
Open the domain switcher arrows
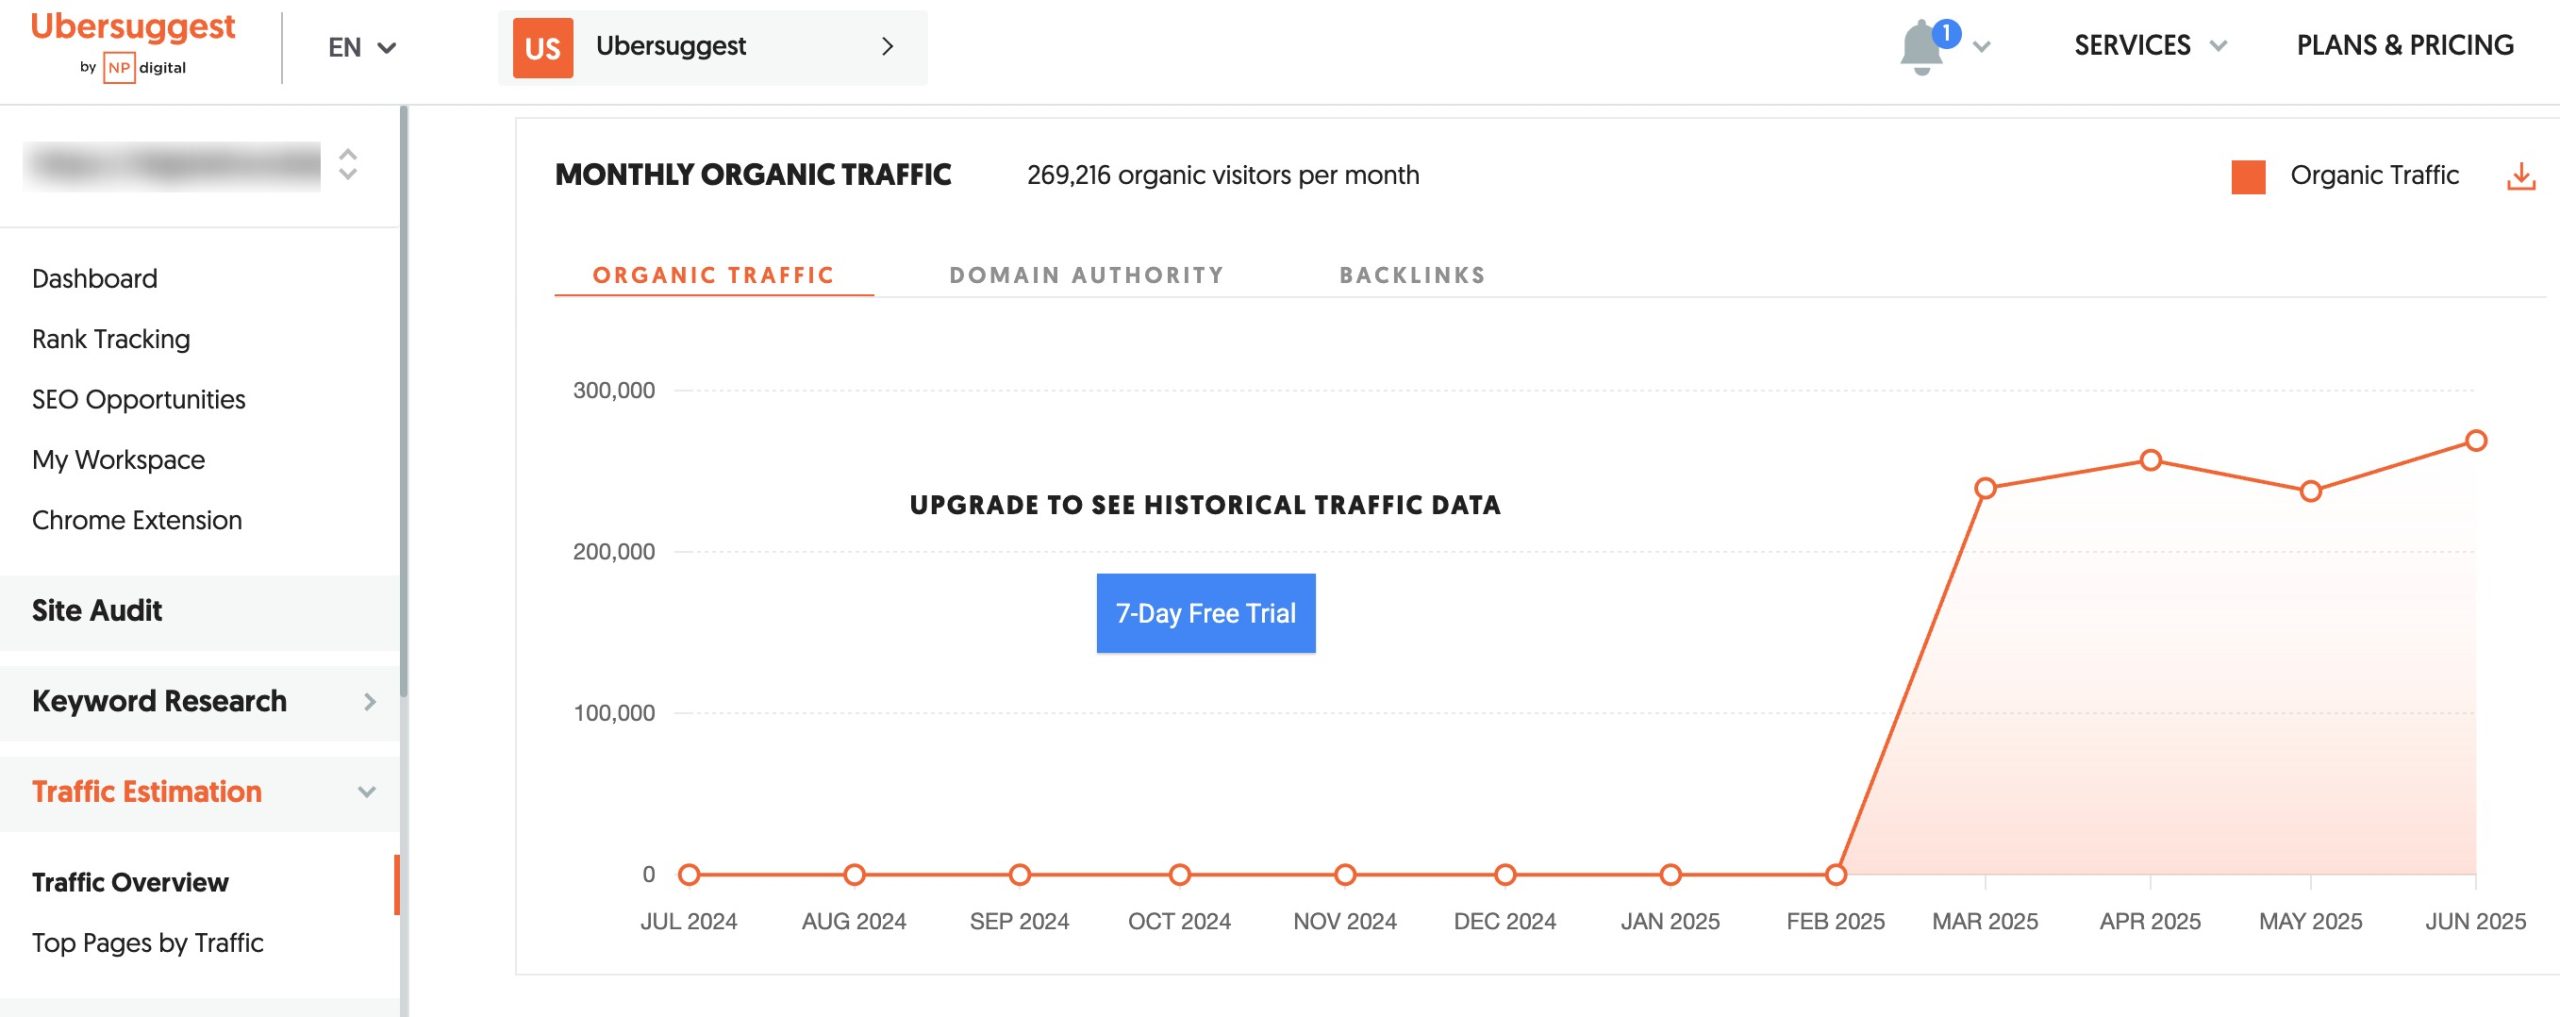[x=348, y=164]
